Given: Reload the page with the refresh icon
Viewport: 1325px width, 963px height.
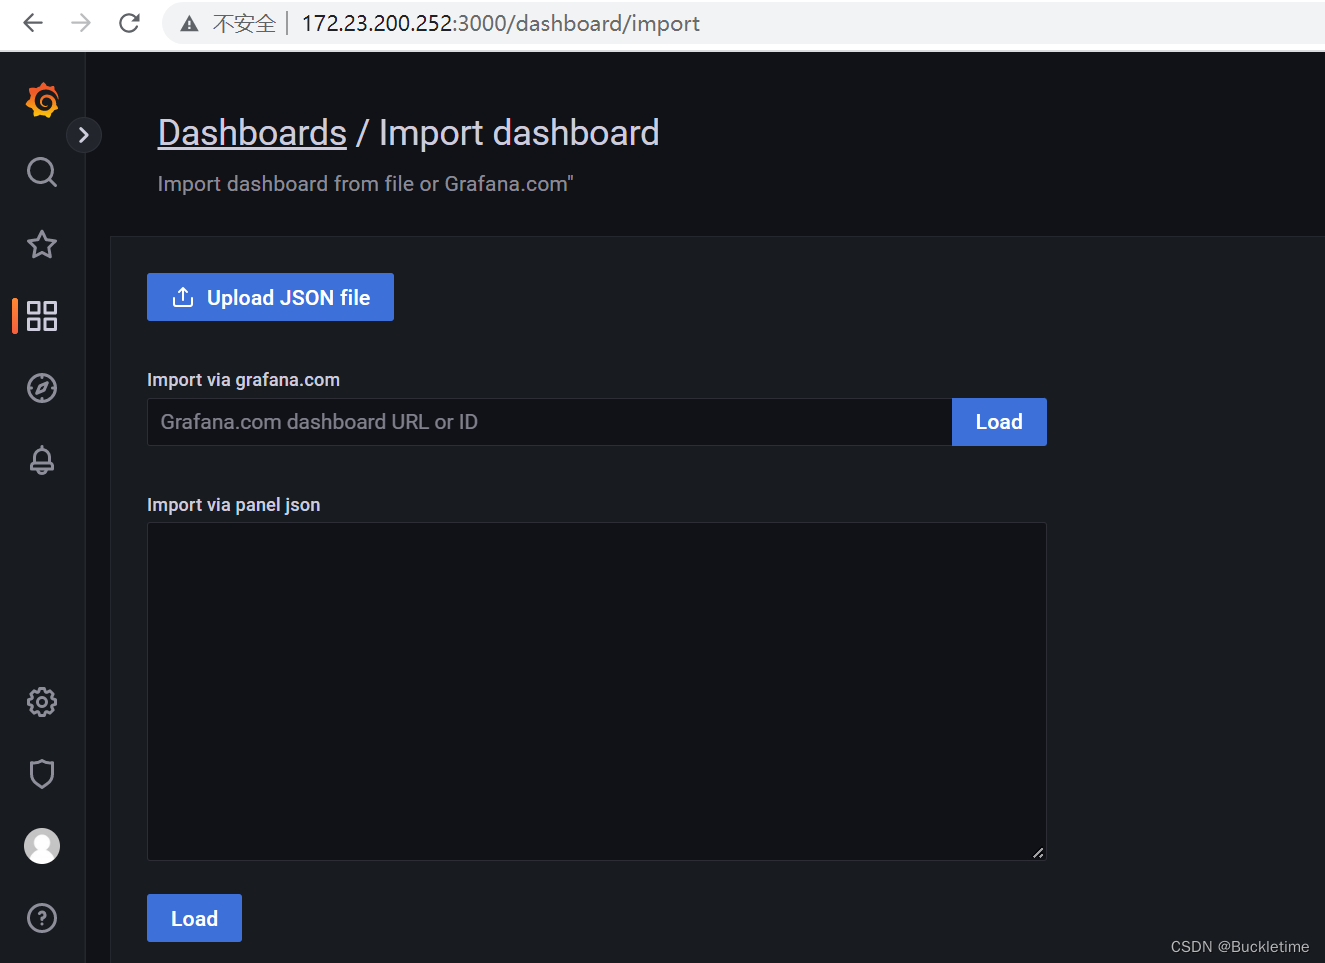Looking at the screenshot, I should click(129, 23).
